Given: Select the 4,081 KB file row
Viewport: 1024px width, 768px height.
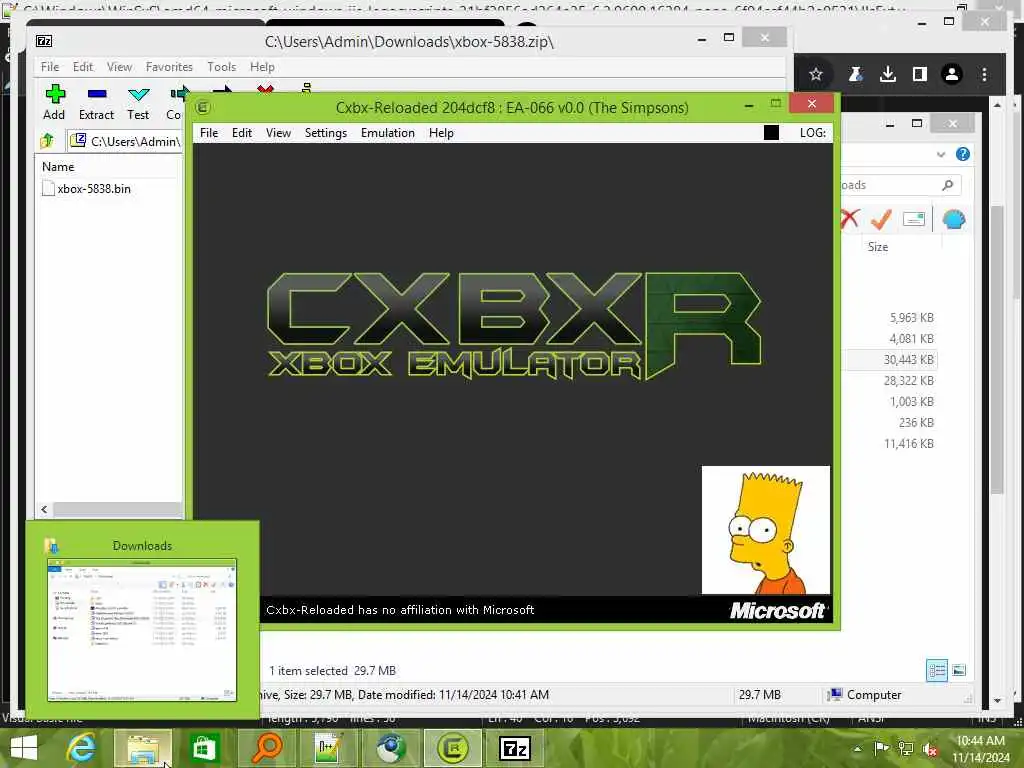Looking at the screenshot, I should 911,339.
